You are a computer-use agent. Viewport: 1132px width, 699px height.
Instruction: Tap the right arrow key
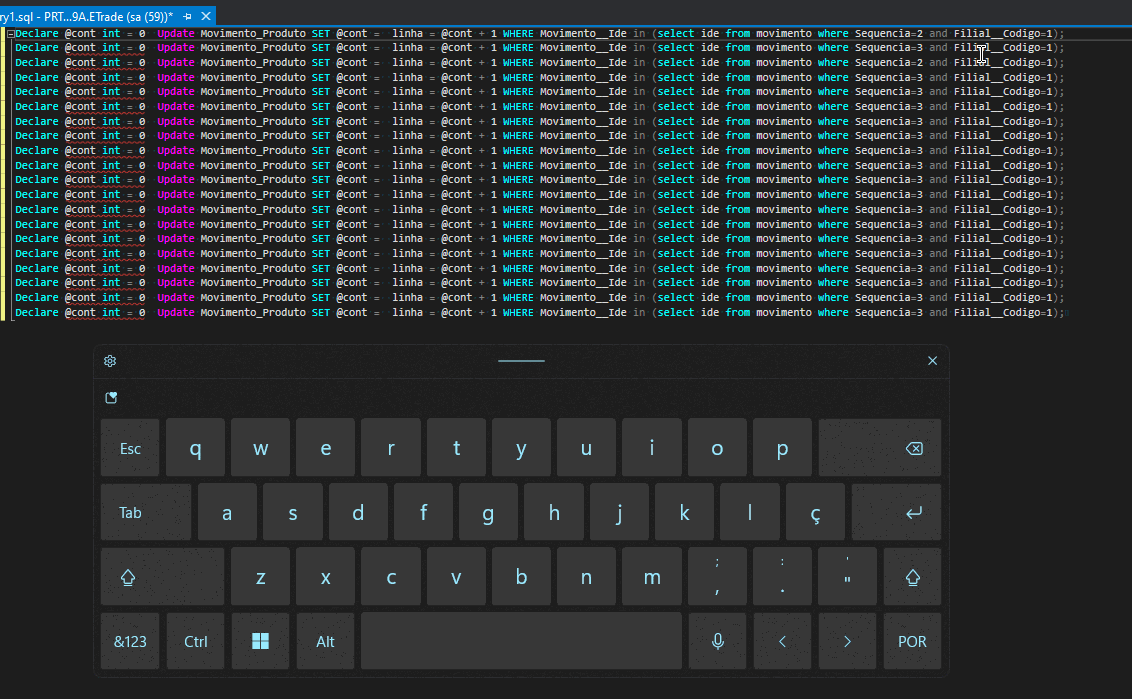(x=848, y=641)
